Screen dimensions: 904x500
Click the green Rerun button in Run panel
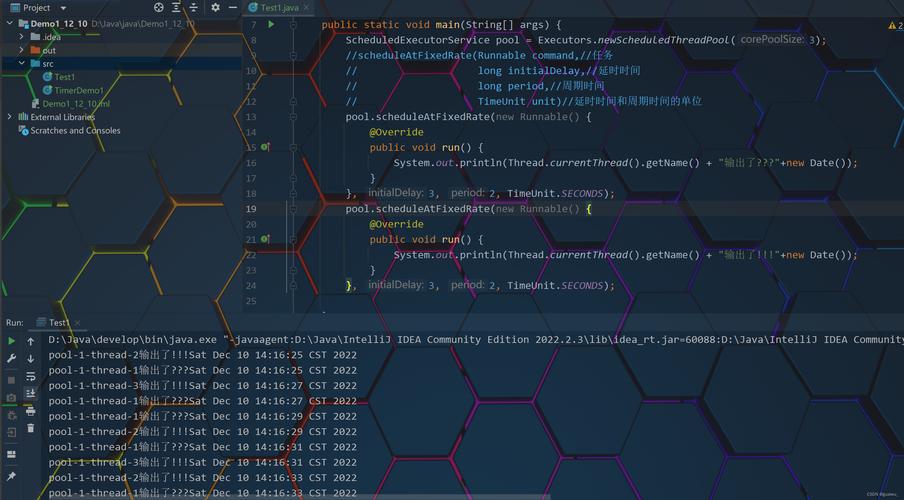click(x=11, y=341)
